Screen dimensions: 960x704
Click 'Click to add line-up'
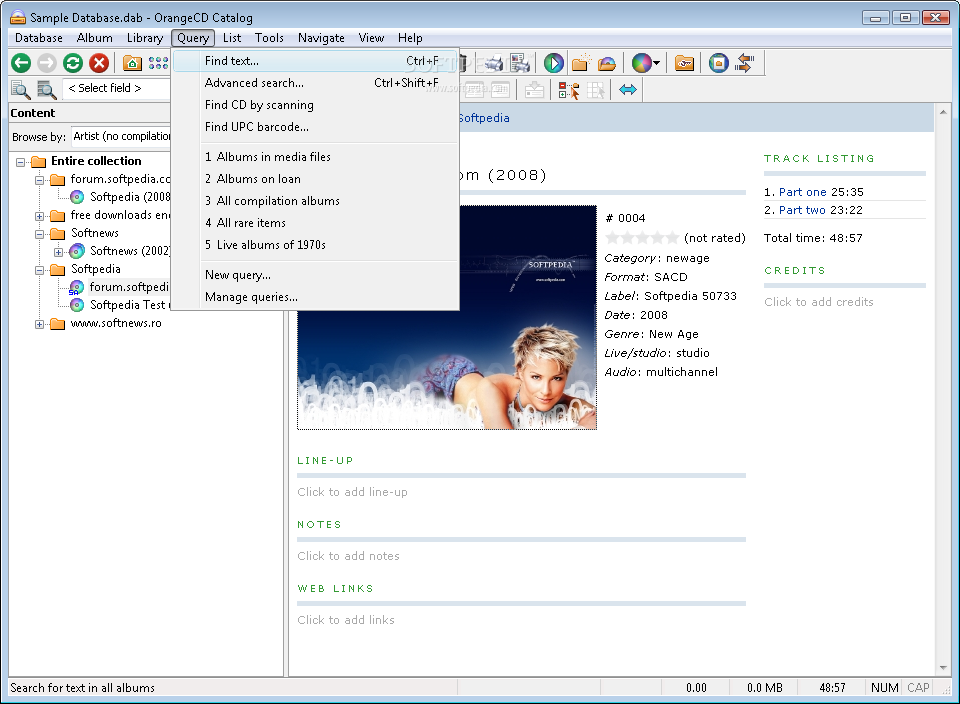[352, 492]
